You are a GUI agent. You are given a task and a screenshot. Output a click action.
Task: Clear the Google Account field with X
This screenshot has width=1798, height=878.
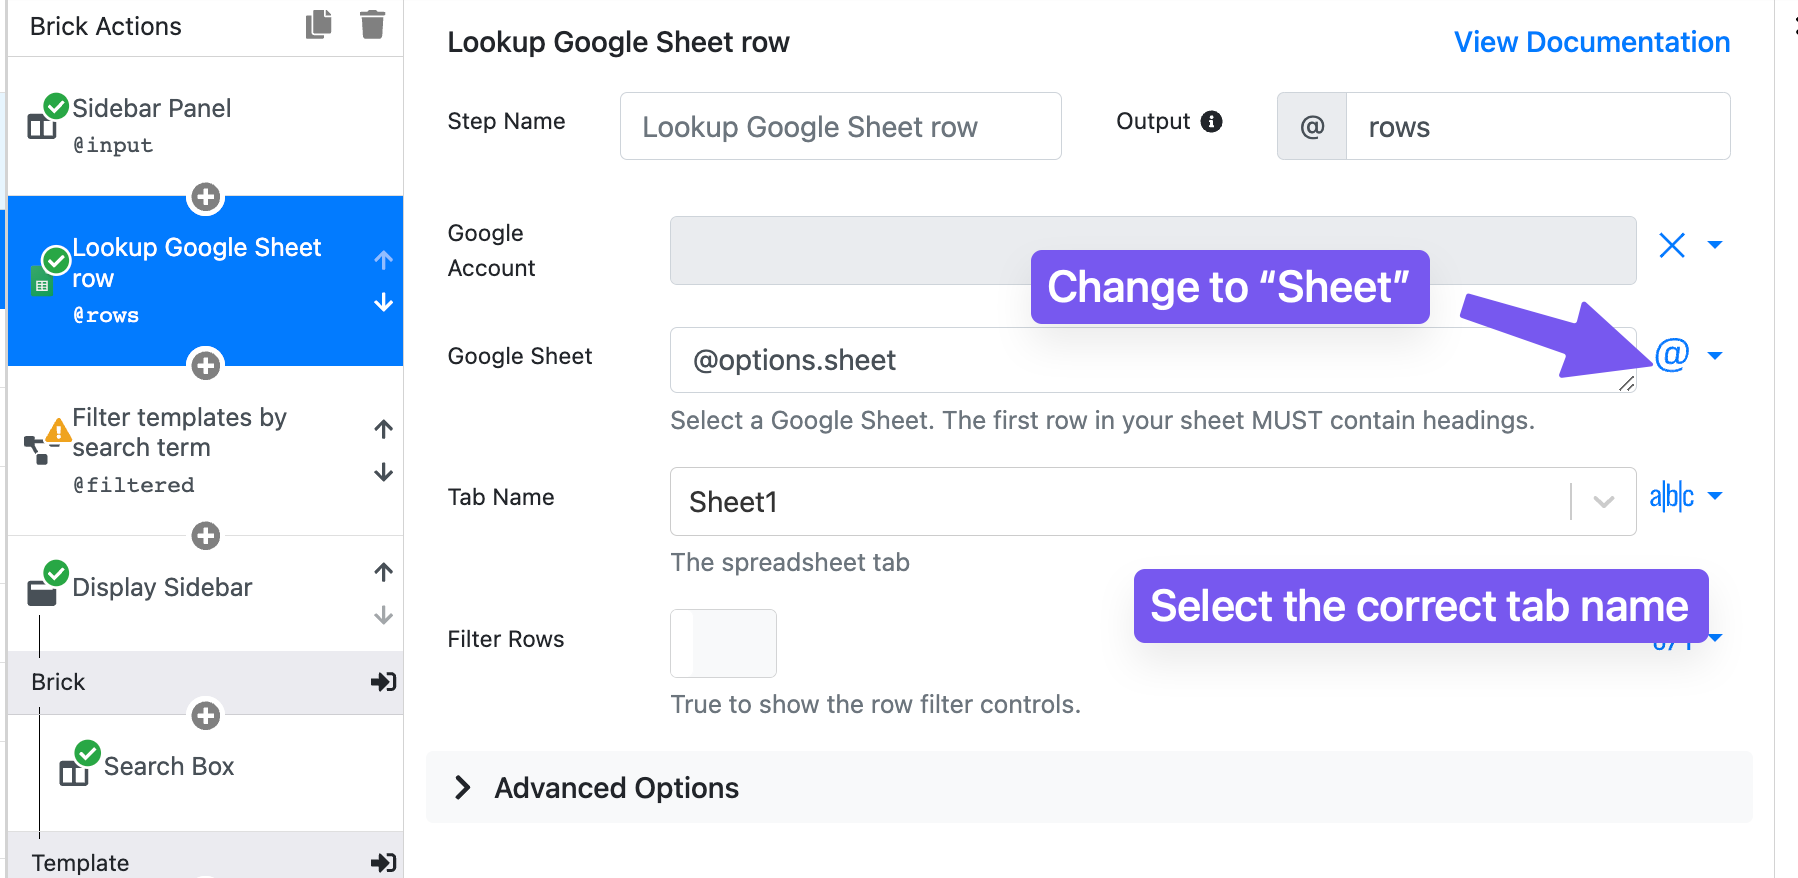coord(1672,245)
